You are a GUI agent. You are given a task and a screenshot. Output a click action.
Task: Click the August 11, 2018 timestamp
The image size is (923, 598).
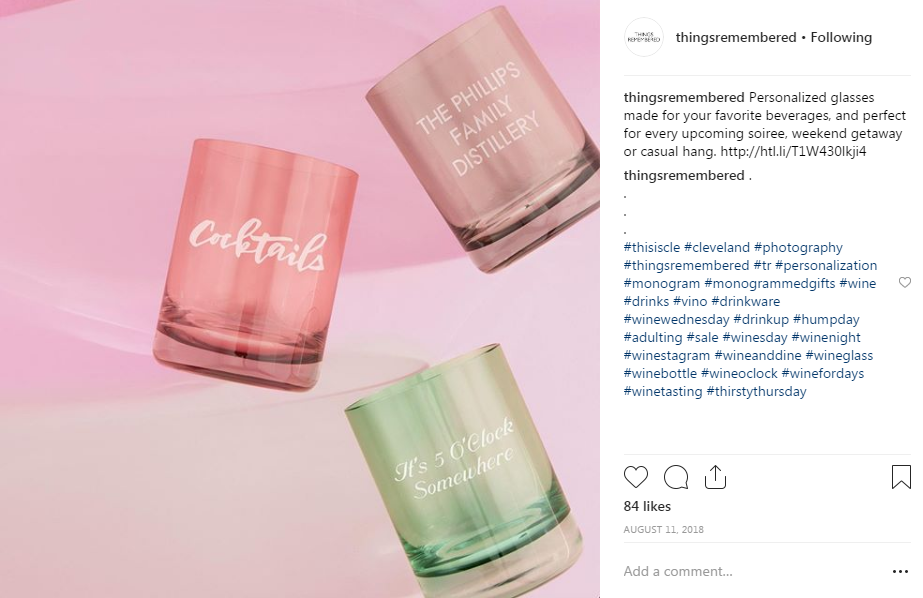point(663,529)
